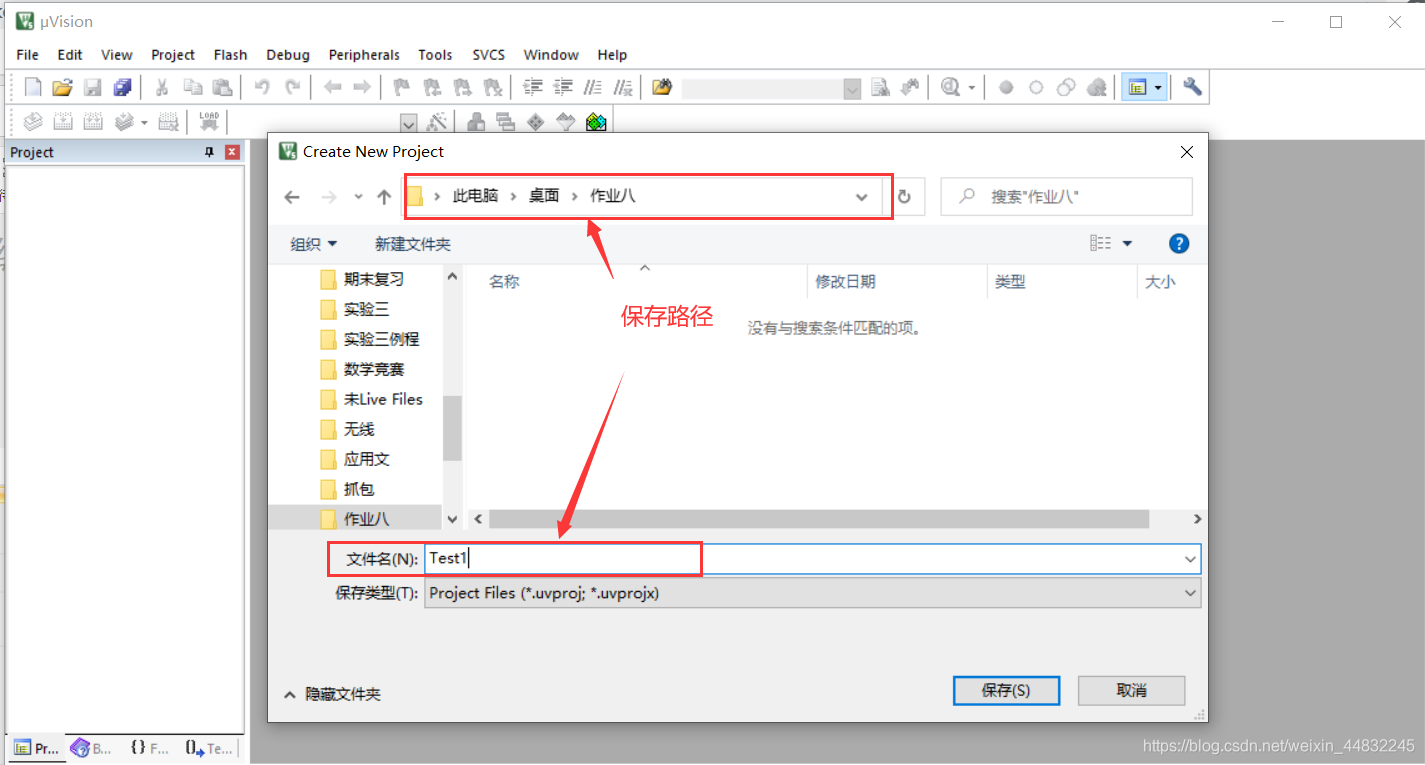Open the SVCS menu
The width and height of the screenshot is (1425, 765).
(x=489, y=55)
